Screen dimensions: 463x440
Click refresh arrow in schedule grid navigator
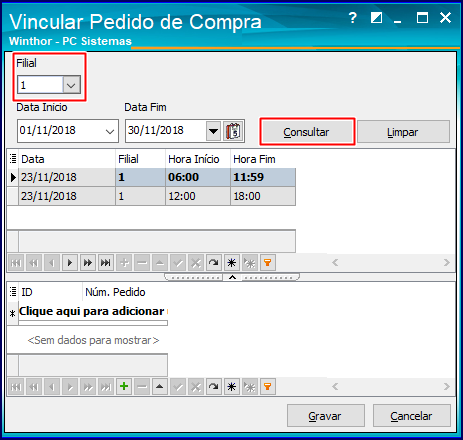(213, 263)
